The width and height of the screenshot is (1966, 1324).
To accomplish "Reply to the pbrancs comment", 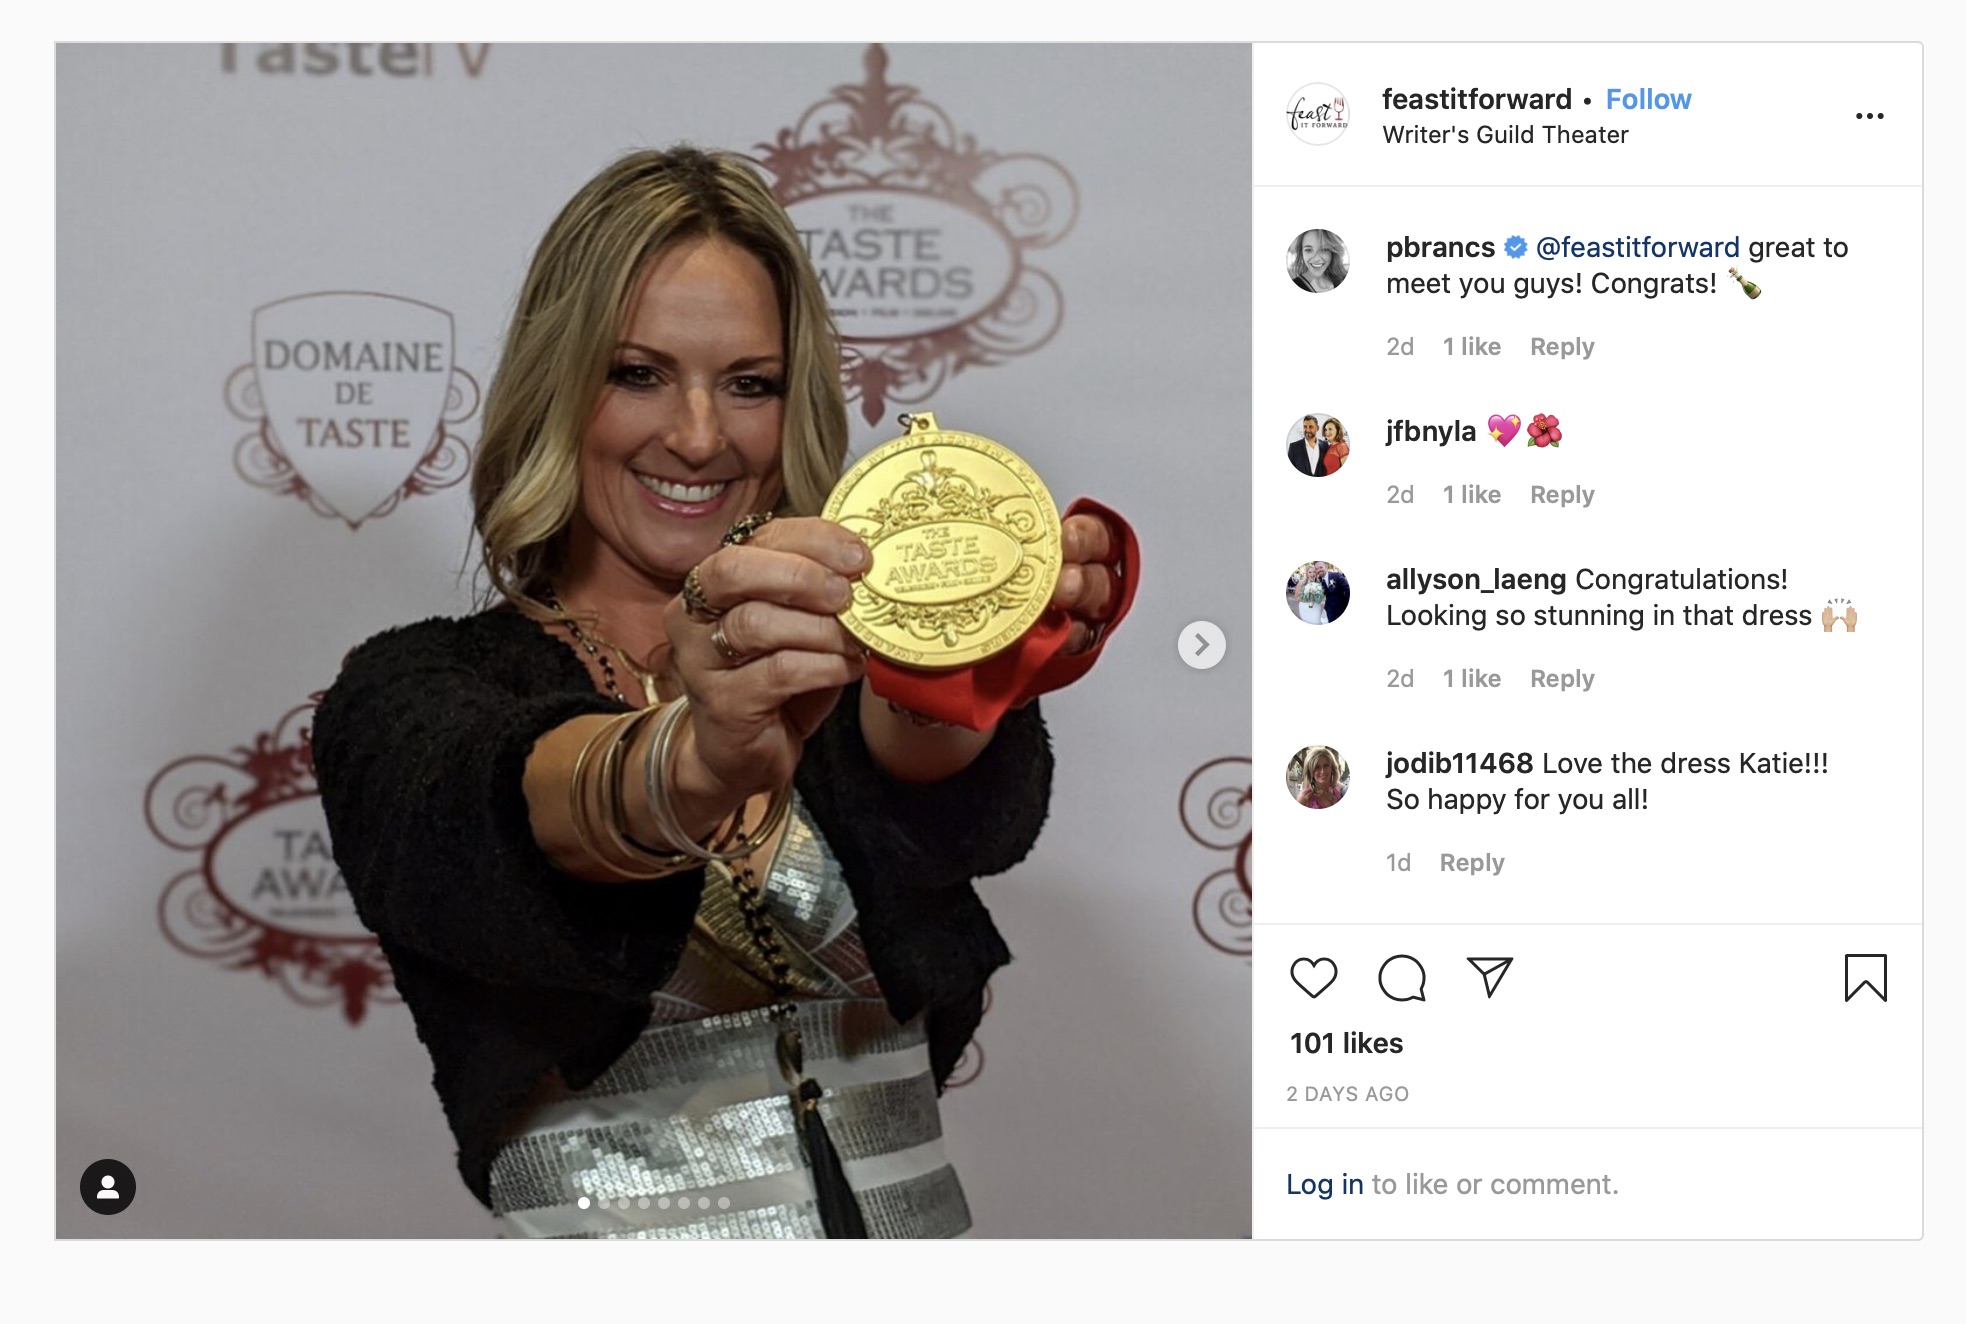I will pyautogui.click(x=1562, y=347).
